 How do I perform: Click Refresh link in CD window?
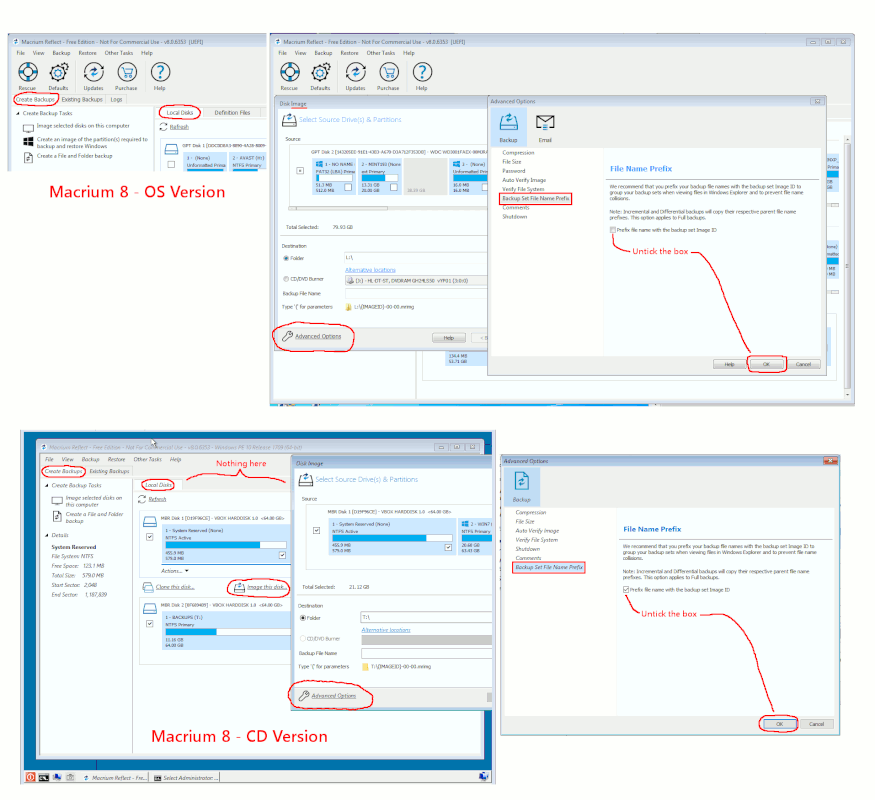(x=157, y=499)
